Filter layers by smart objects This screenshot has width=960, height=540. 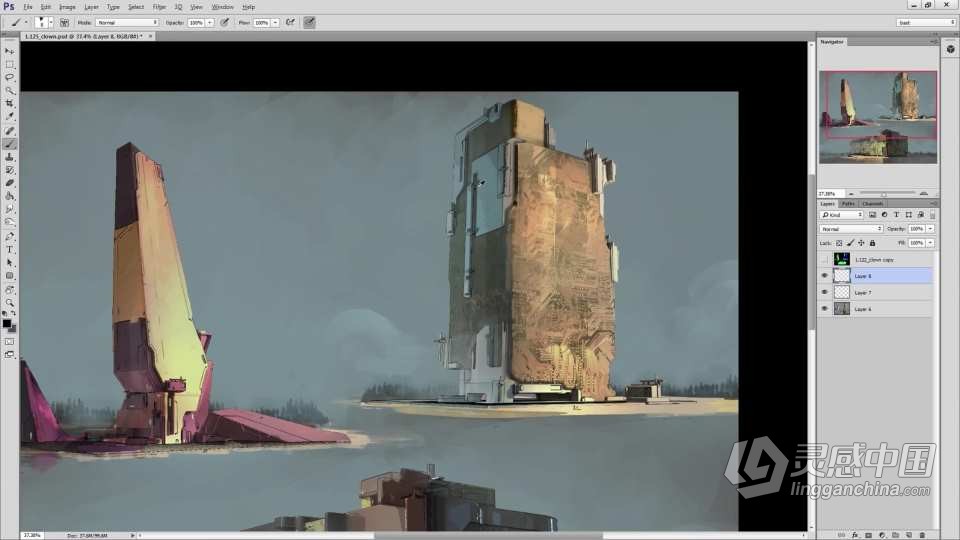click(x=920, y=215)
